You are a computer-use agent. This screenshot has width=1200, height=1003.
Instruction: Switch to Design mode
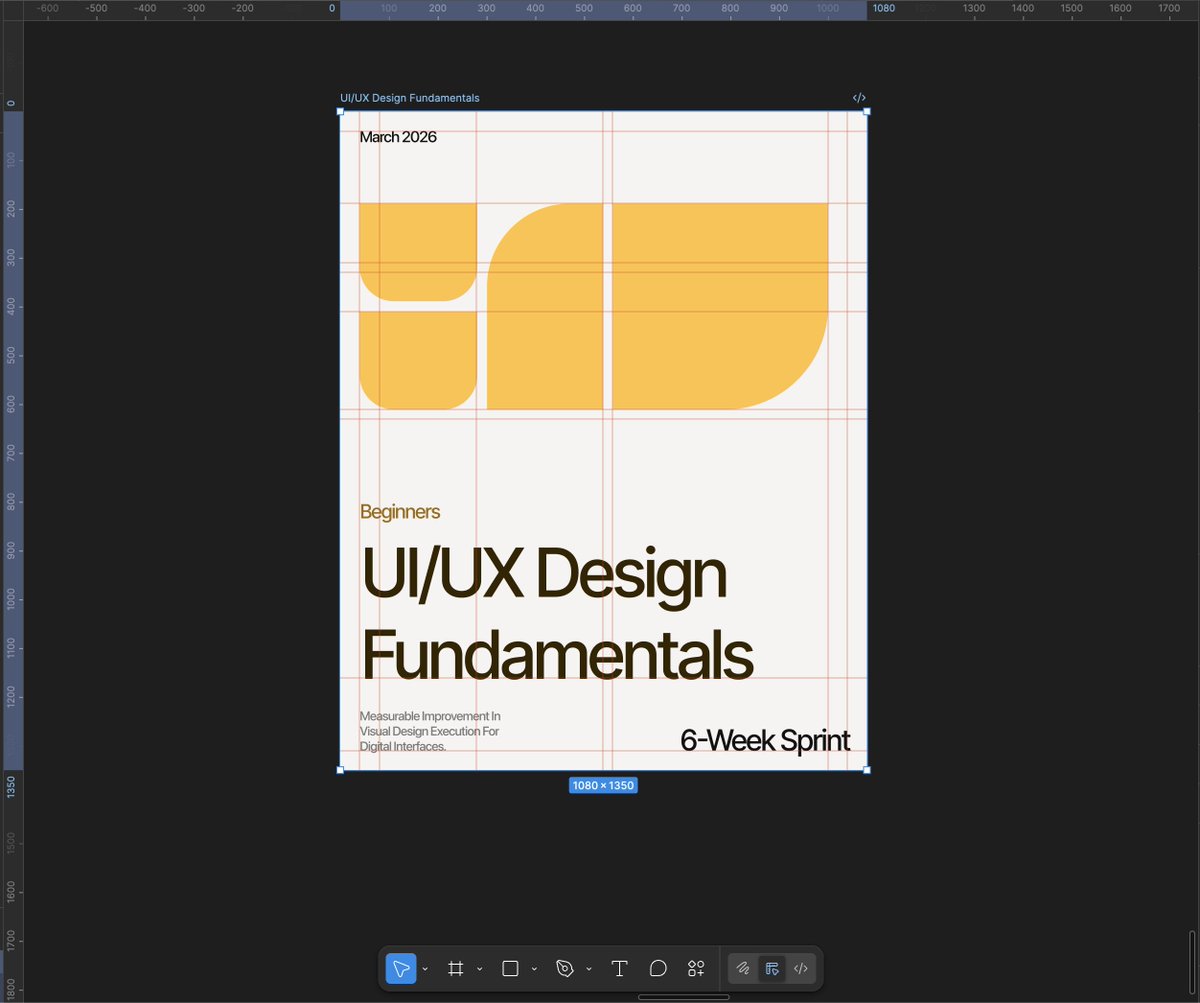[771, 968]
